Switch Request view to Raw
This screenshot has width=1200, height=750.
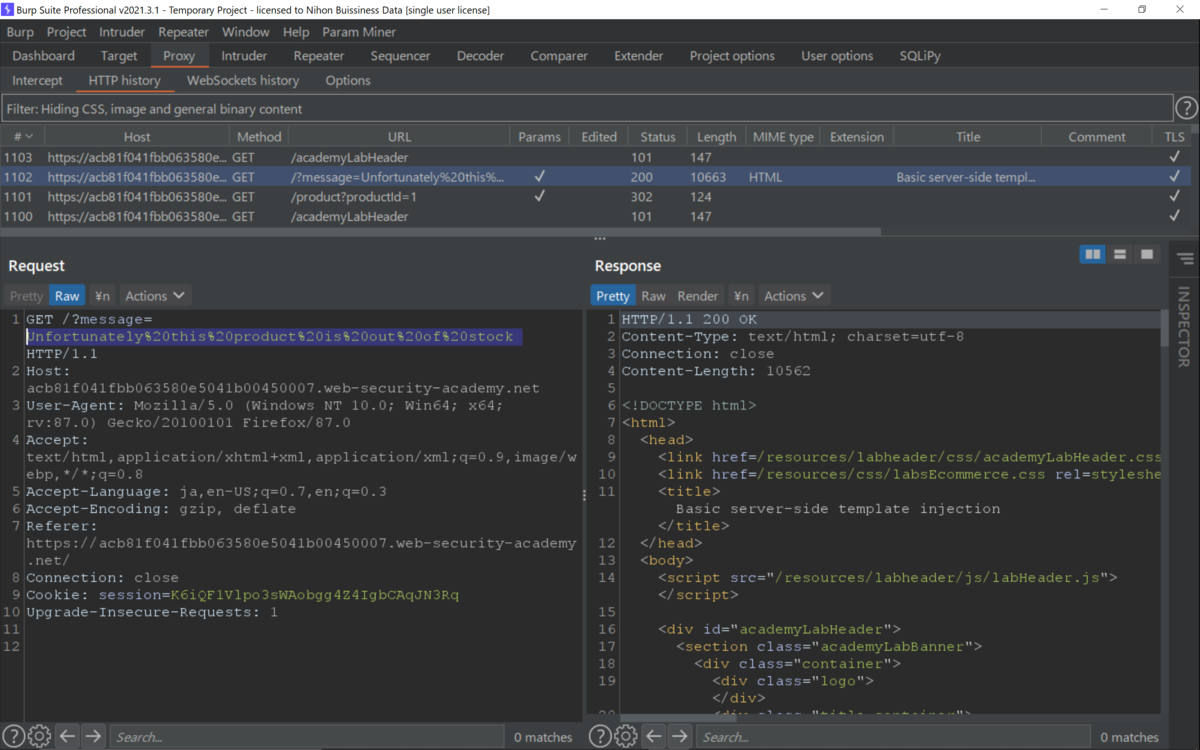[67, 296]
